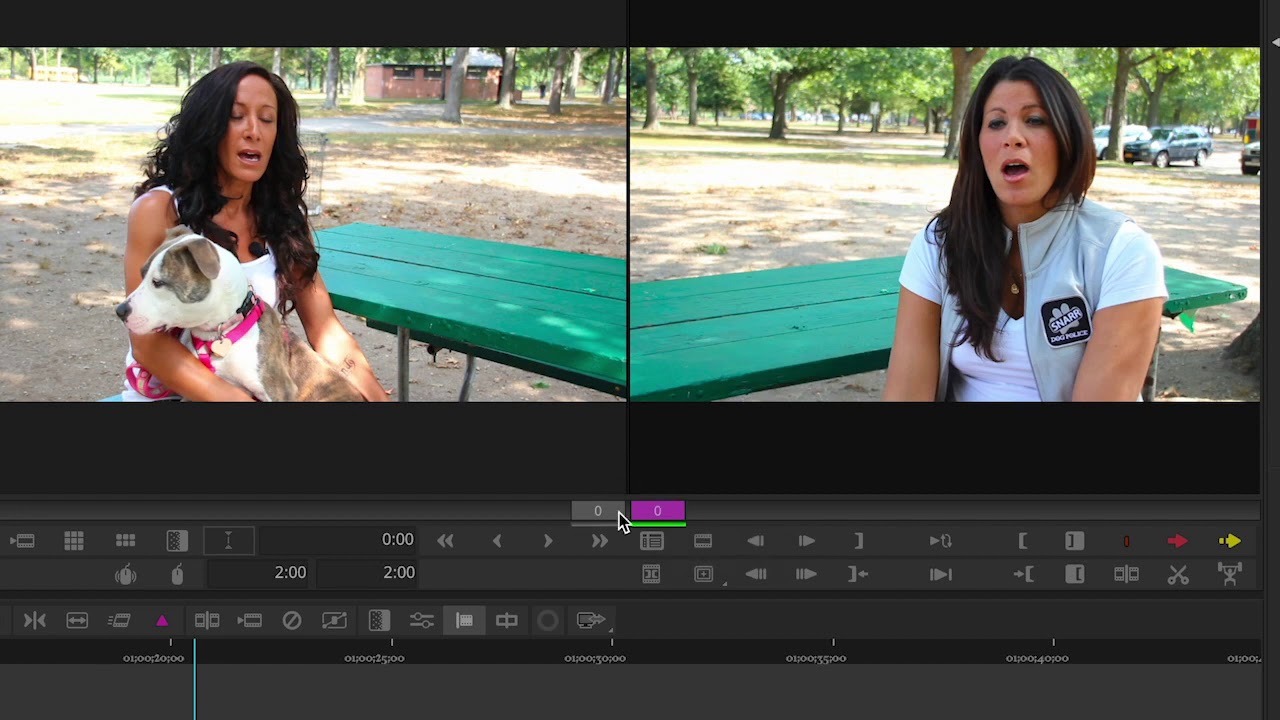Image resolution: width=1280 pixels, height=720 pixels.
Task: Toggle the mouse jog icon with waves
Action: [x=125, y=574]
